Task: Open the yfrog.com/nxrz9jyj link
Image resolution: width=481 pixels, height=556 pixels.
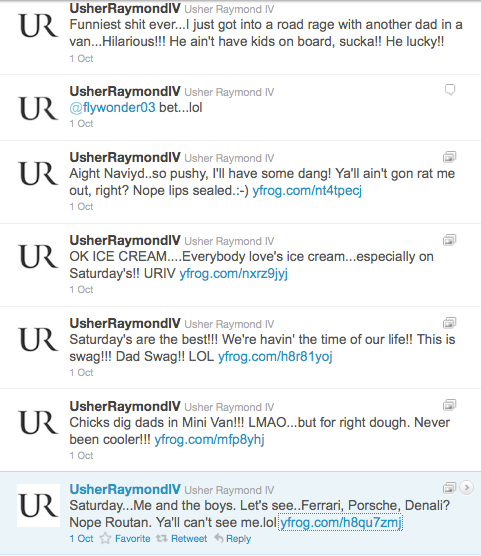Action: pos(233,273)
